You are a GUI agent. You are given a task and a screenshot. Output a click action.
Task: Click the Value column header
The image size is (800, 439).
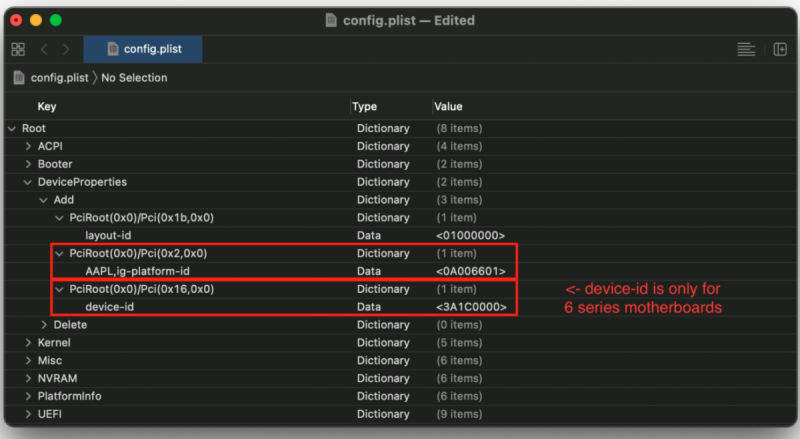coord(448,107)
